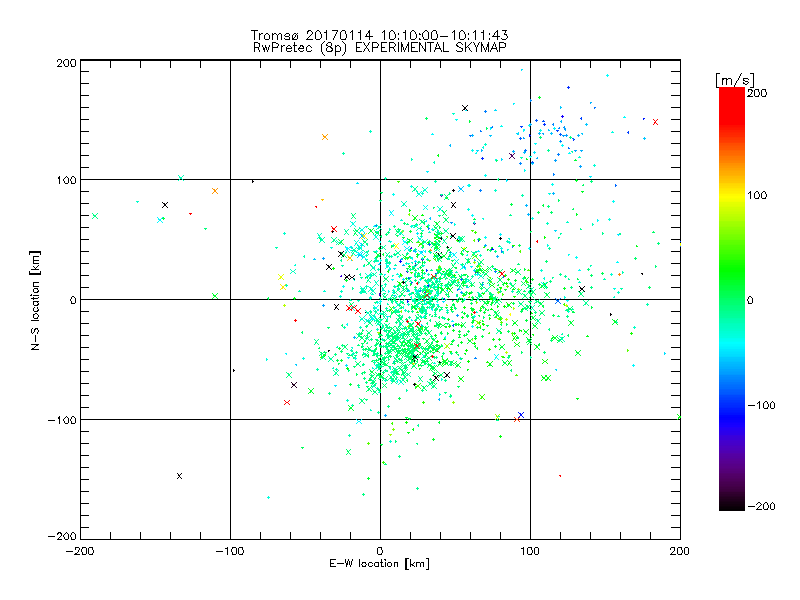The width and height of the screenshot is (800, 600).
Task: Click the N-S axis tick label '-200'
Action: click(62, 536)
